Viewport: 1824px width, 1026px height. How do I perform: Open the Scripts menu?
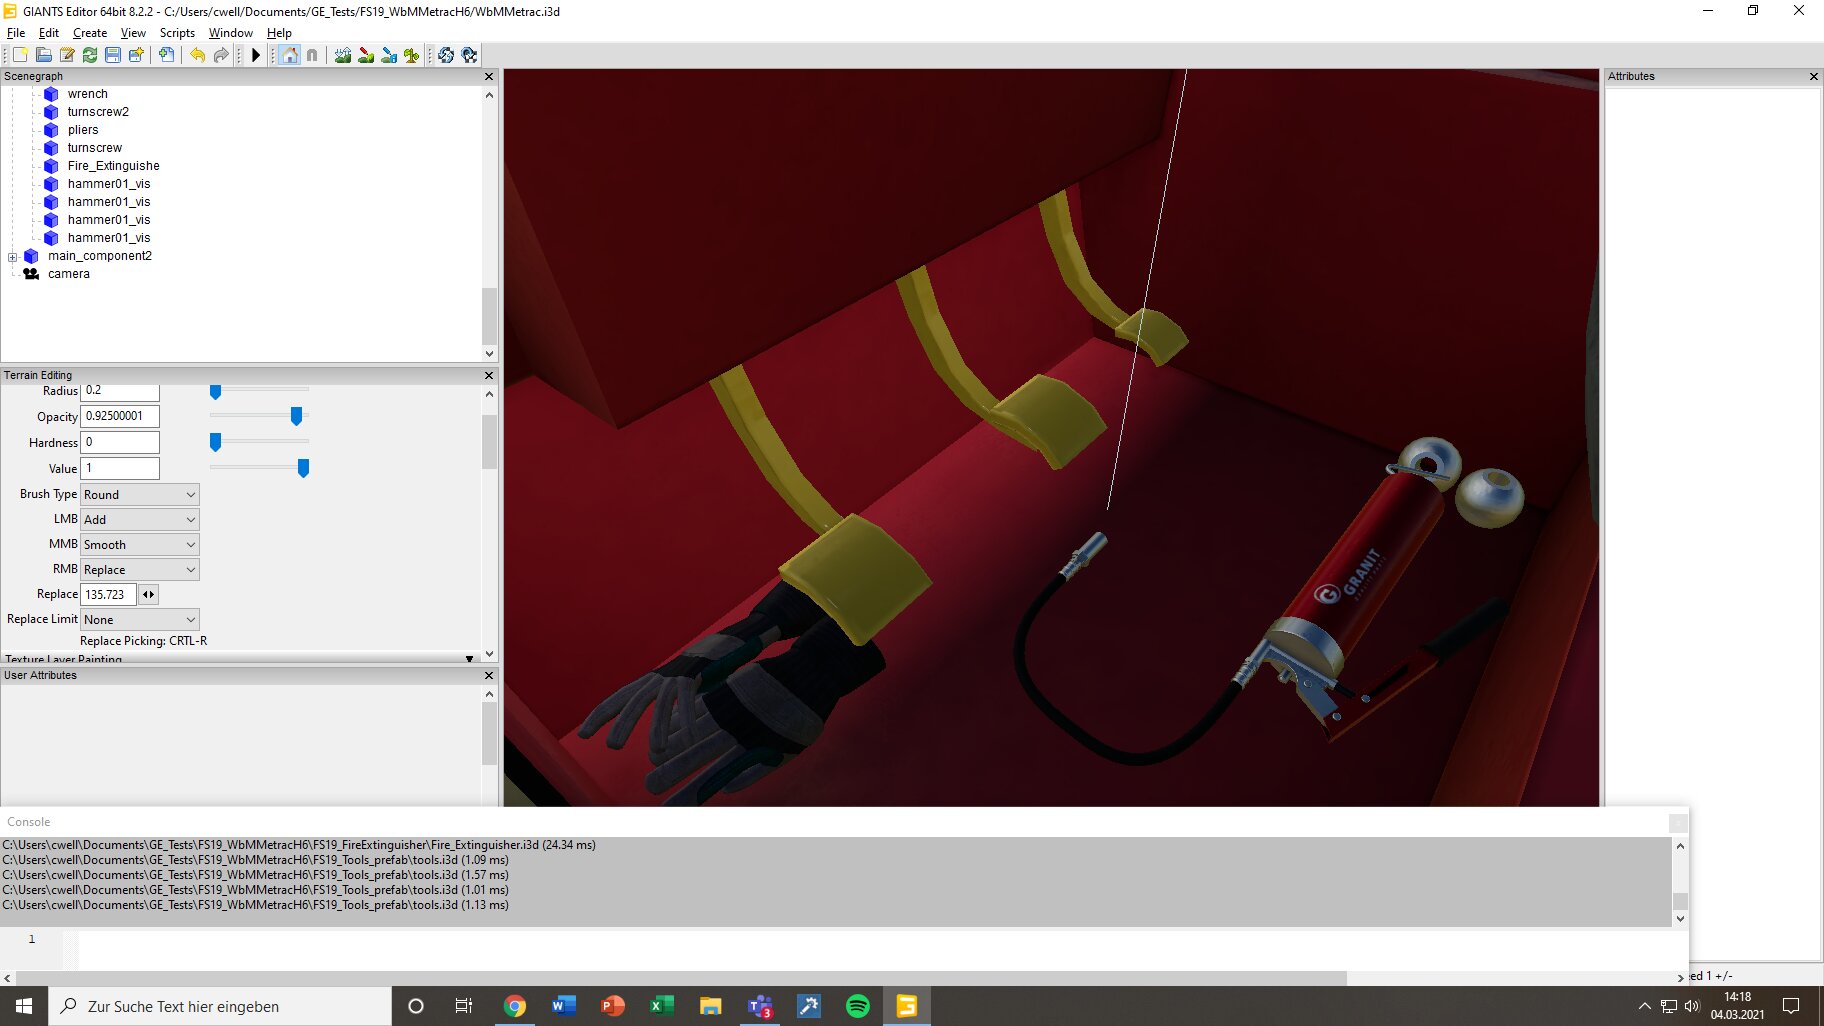tap(177, 33)
